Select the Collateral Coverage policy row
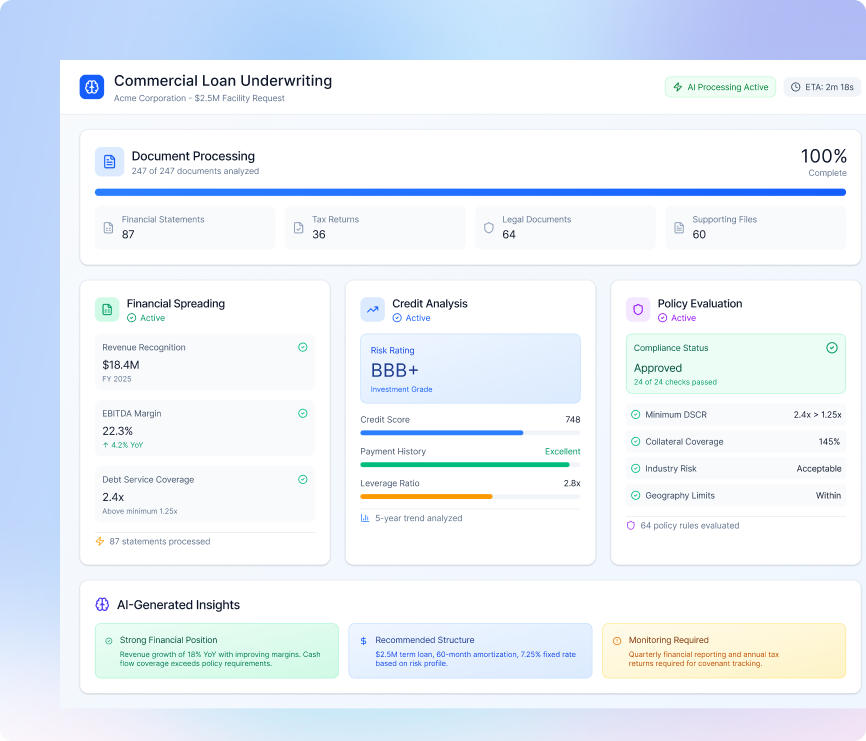This screenshot has height=741, width=866. pyautogui.click(x=735, y=441)
